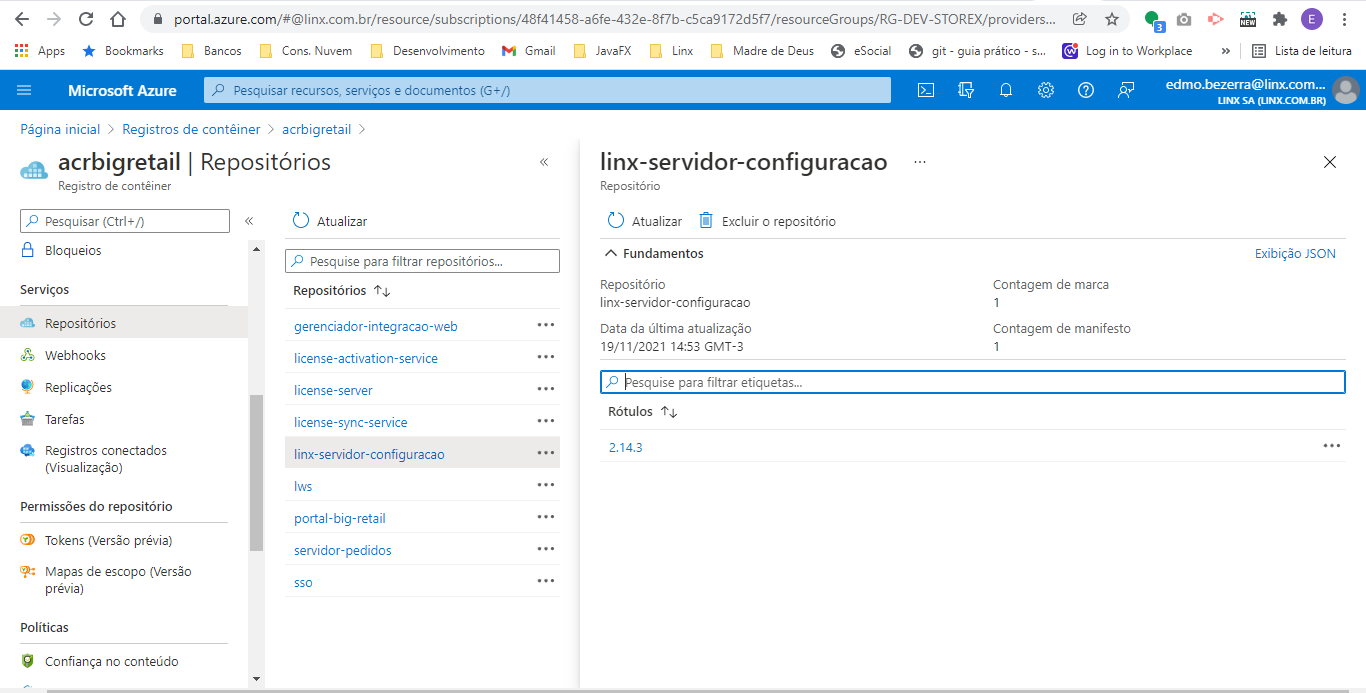Open more options for license-server repository

pos(545,390)
